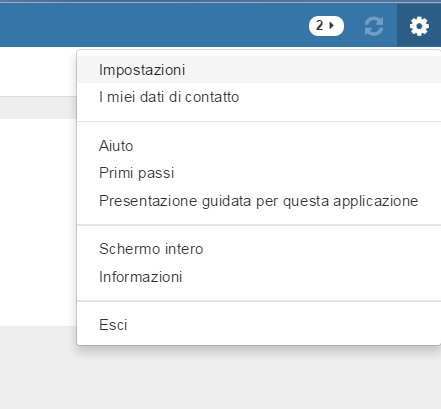Collapse the dropdown using the highlighted gear button
This screenshot has width=441, height=409.
click(x=419, y=26)
